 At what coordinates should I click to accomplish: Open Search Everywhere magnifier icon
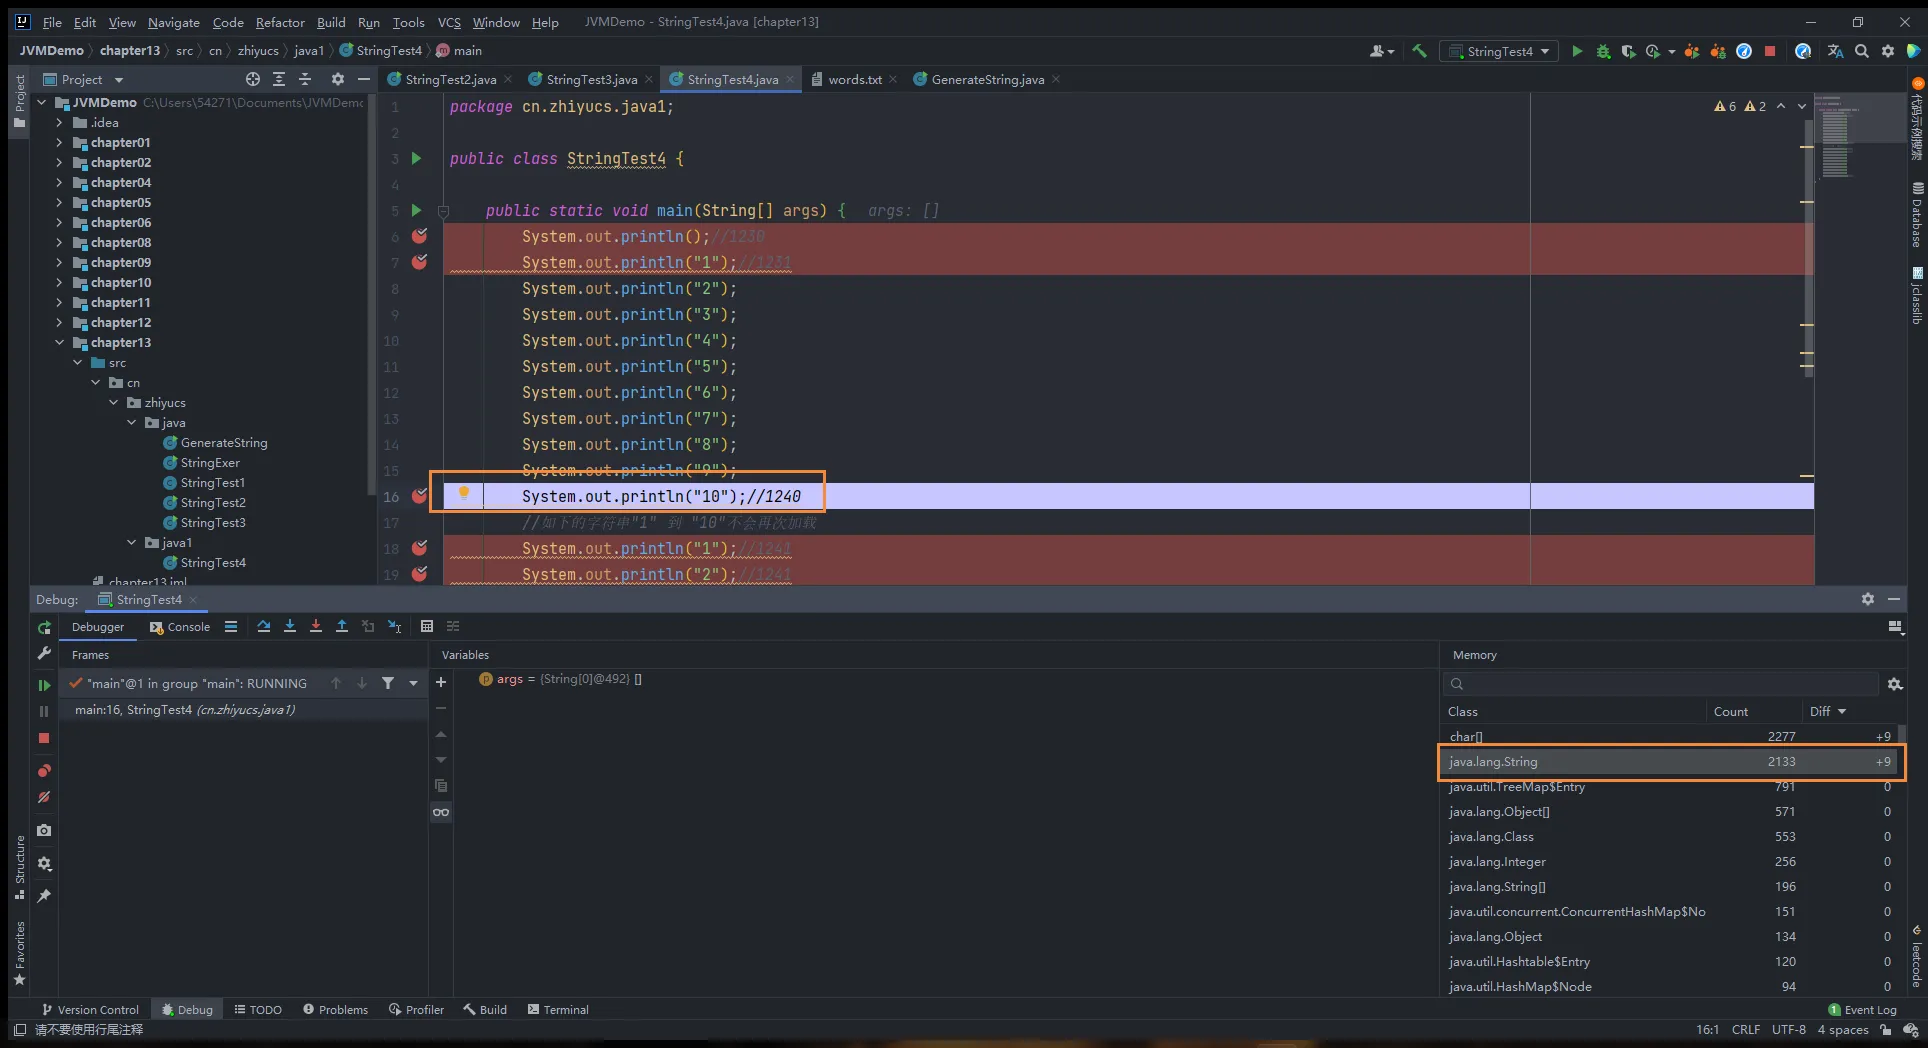pos(1862,51)
